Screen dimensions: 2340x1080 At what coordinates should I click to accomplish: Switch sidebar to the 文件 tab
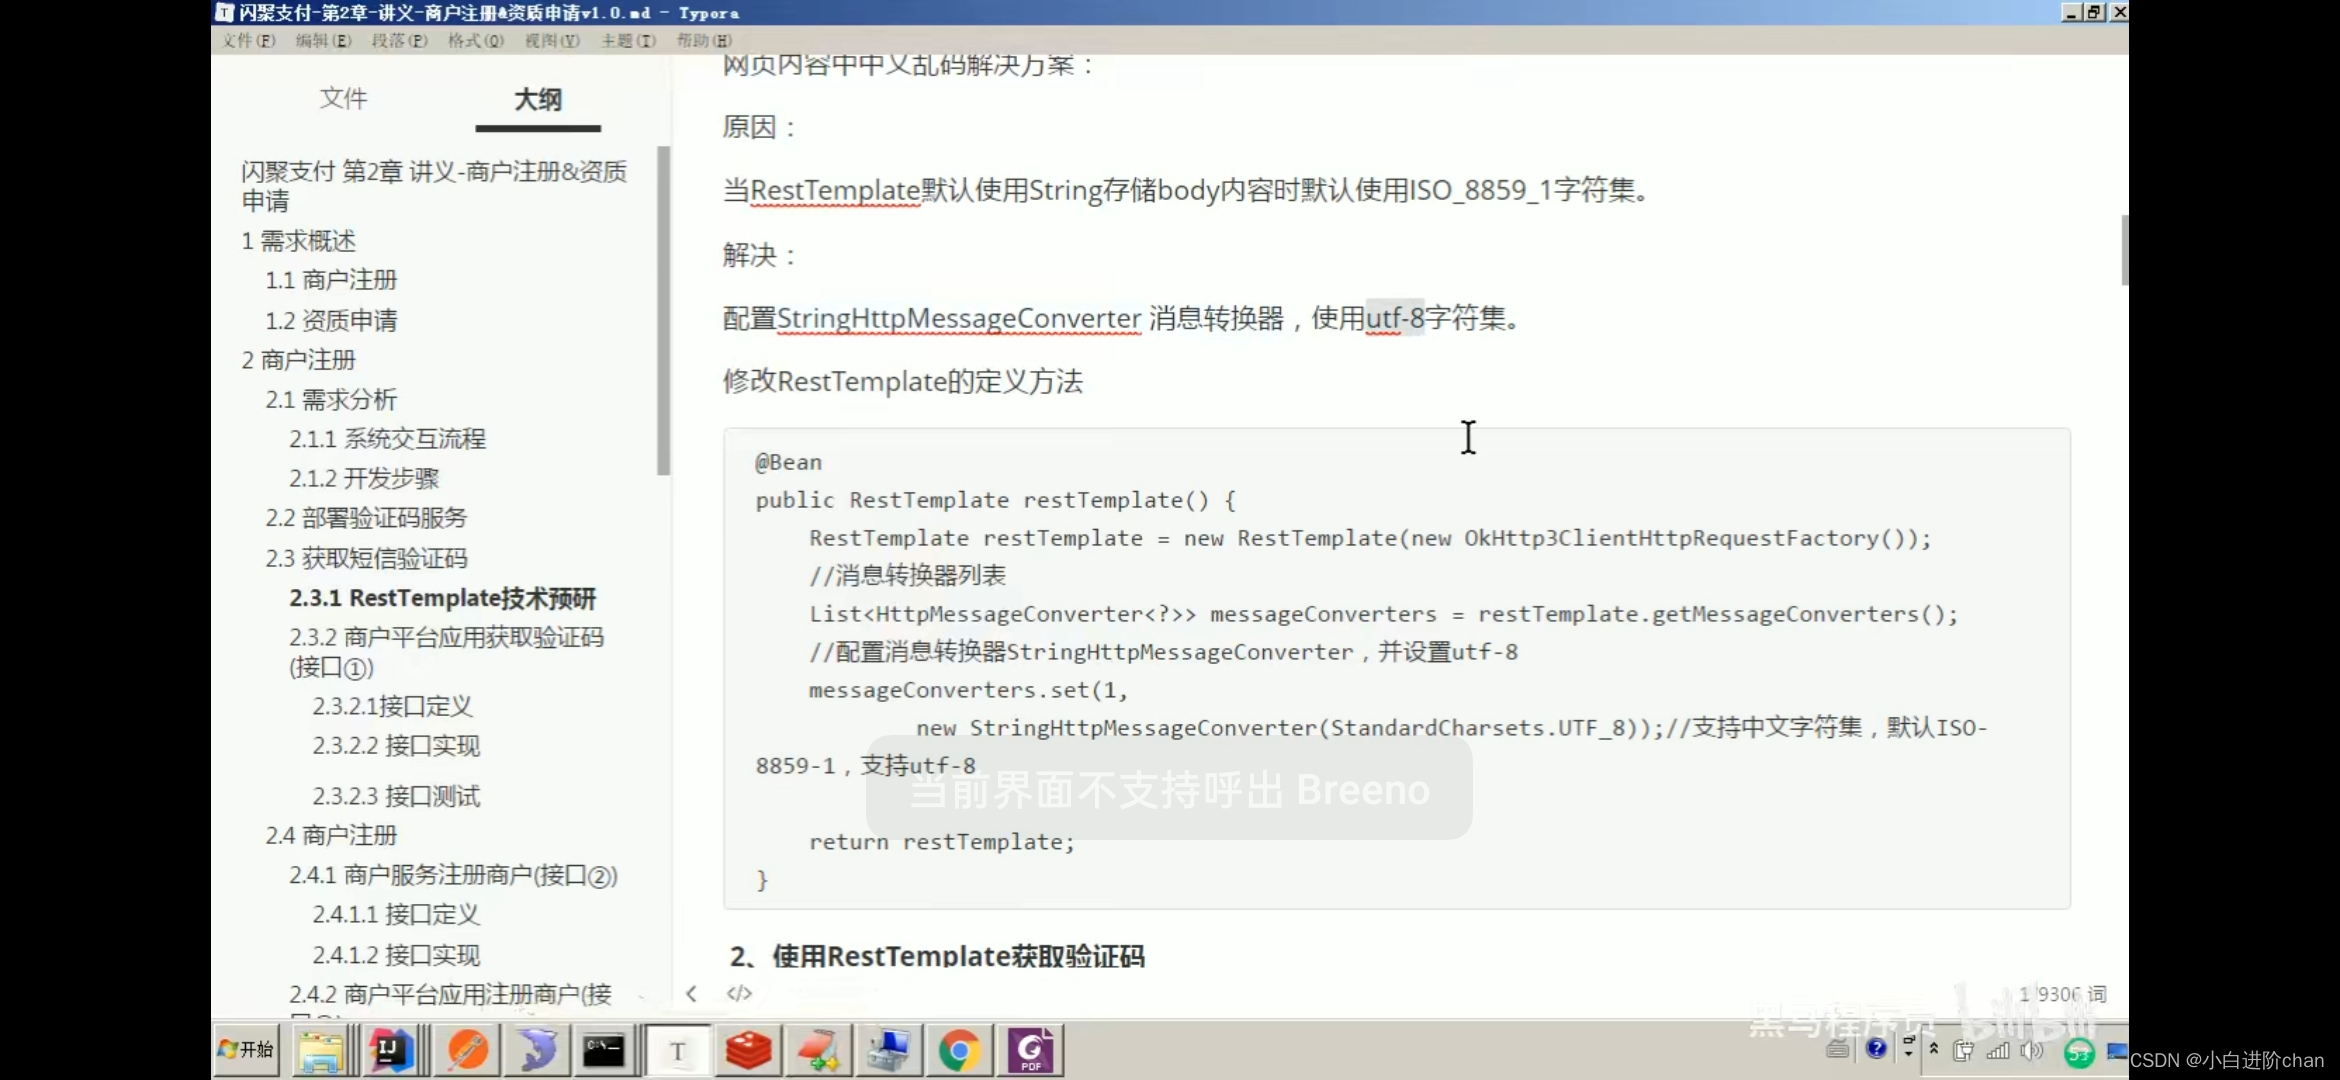click(x=343, y=98)
